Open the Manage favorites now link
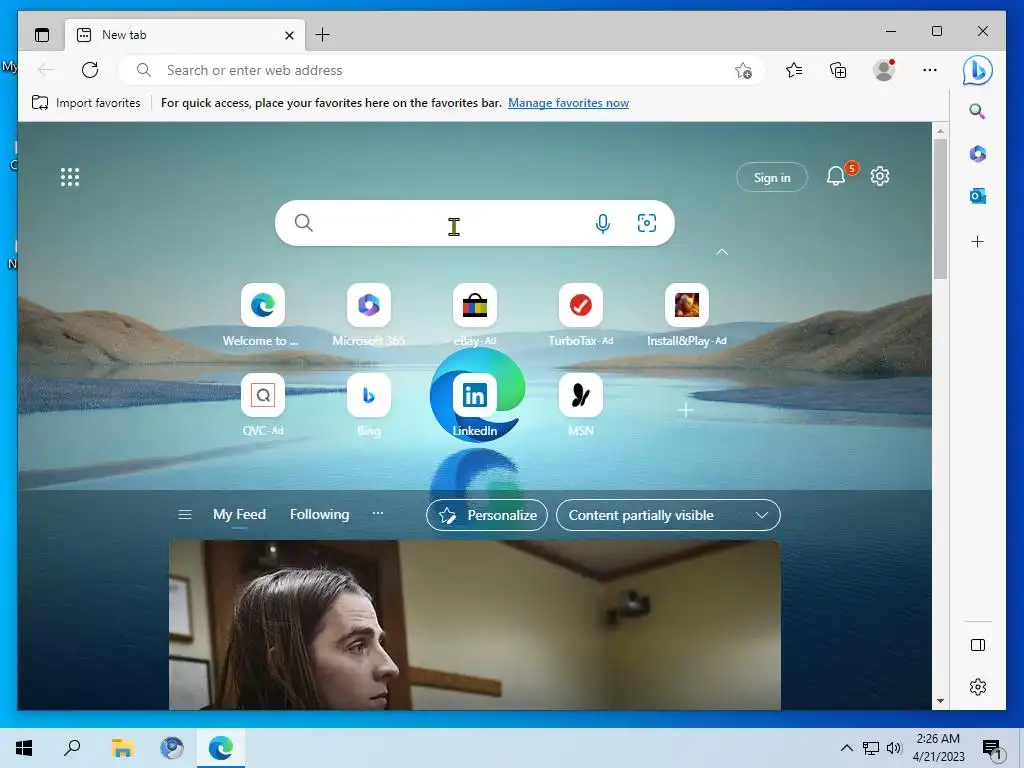 point(568,103)
